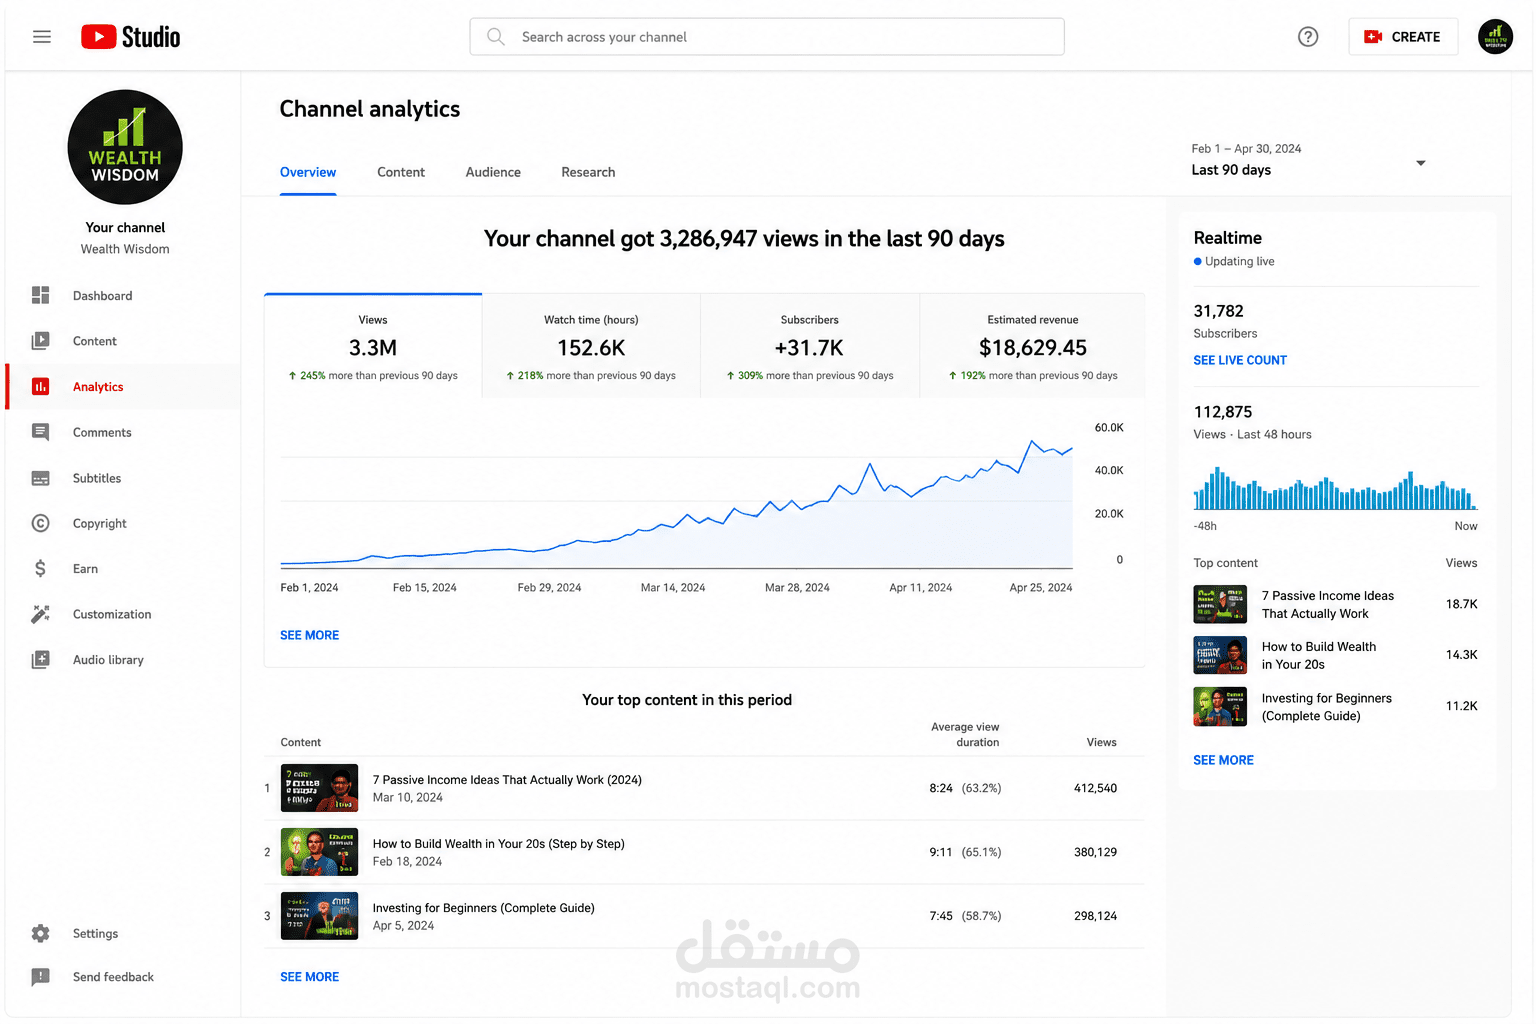Select the Estimated revenue metric card

coord(1033,346)
